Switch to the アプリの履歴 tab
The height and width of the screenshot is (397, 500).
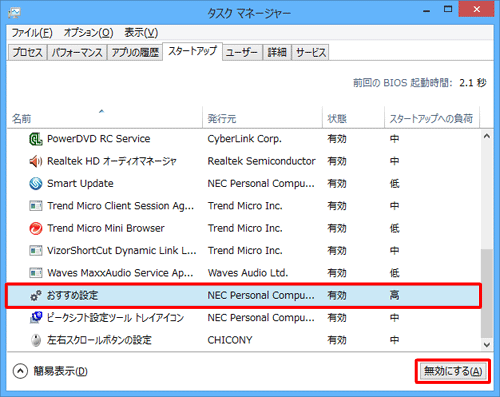click(x=135, y=52)
